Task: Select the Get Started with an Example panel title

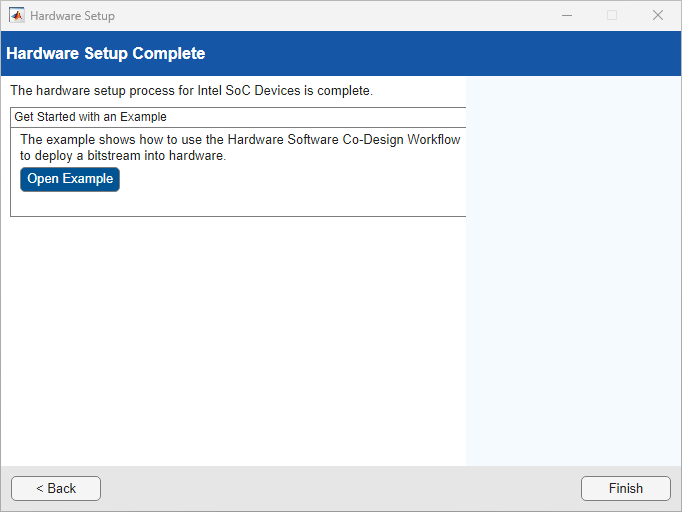Action: click(x=90, y=117)
